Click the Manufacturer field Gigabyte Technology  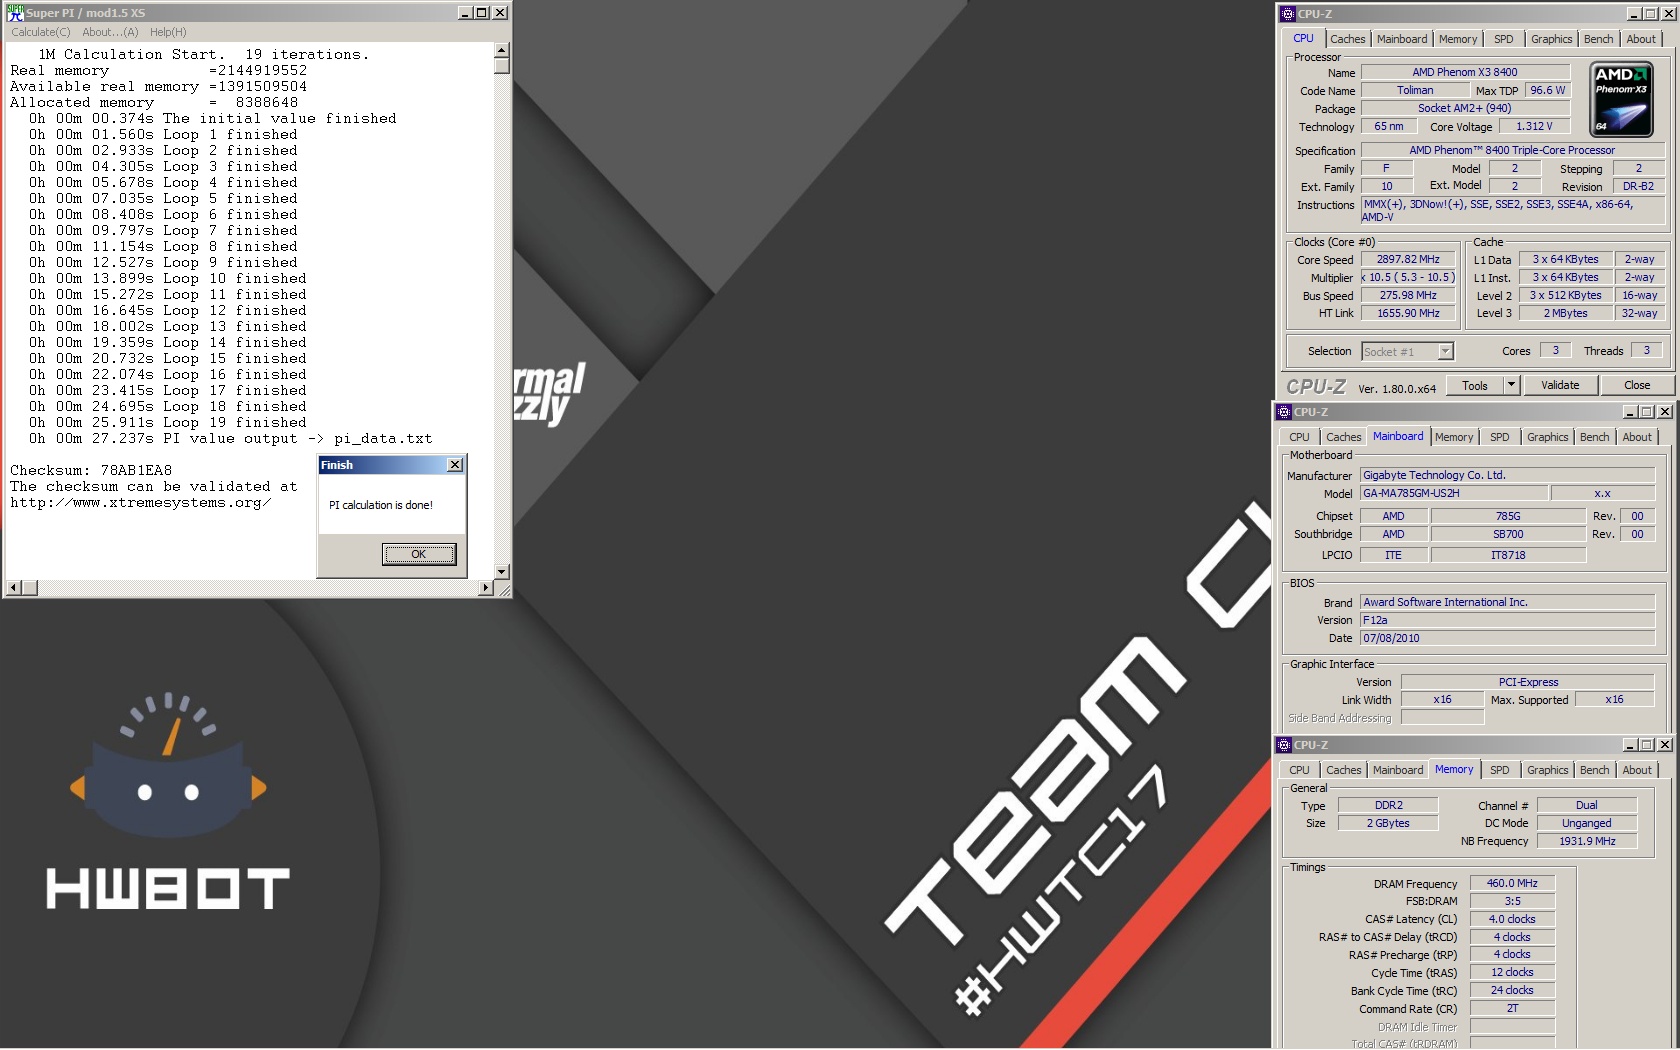pos(1507,475)
